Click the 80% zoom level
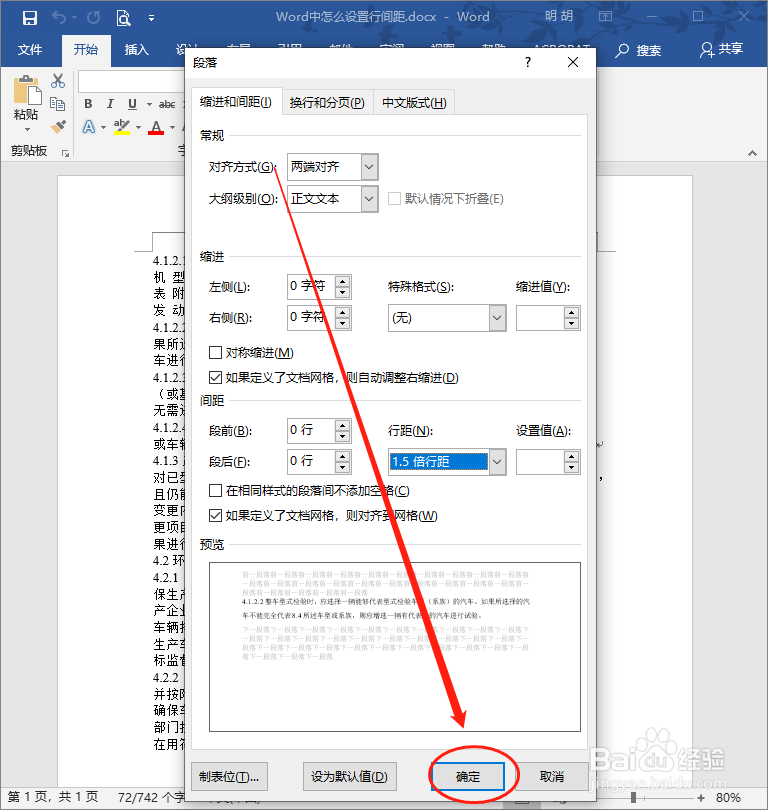 pos(728,798)
